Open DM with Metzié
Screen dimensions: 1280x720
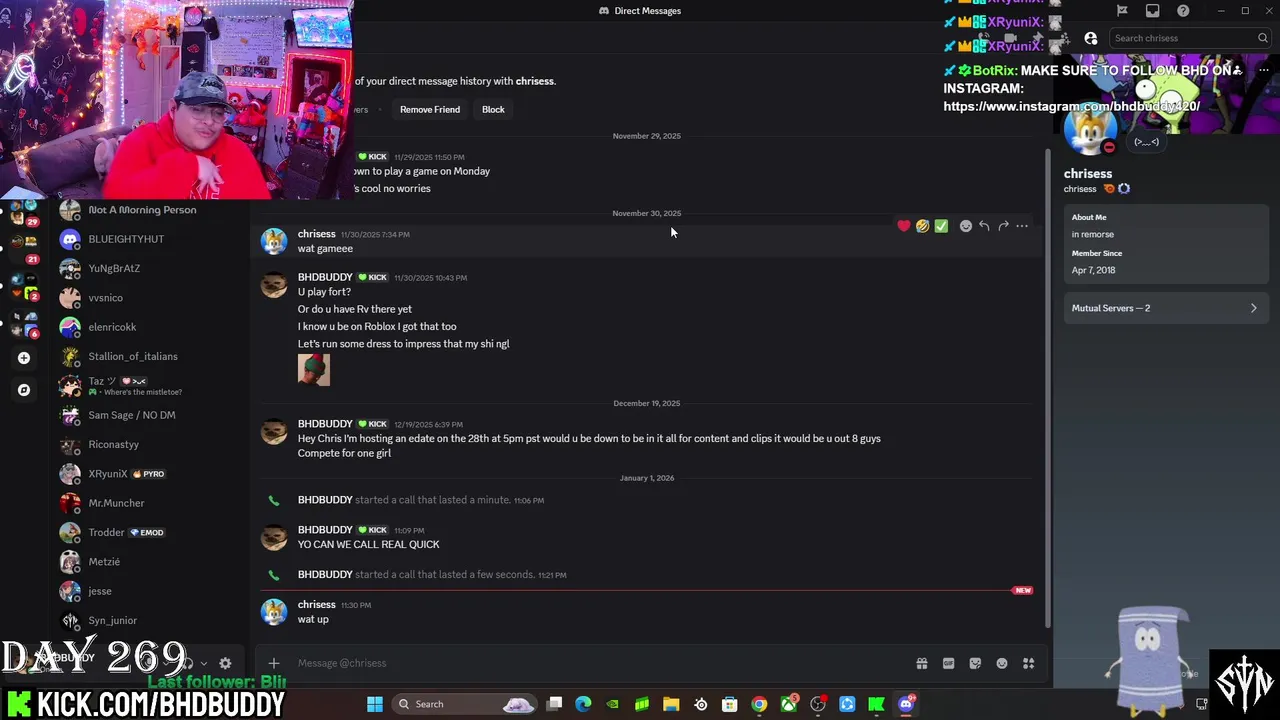coord(150,562)
